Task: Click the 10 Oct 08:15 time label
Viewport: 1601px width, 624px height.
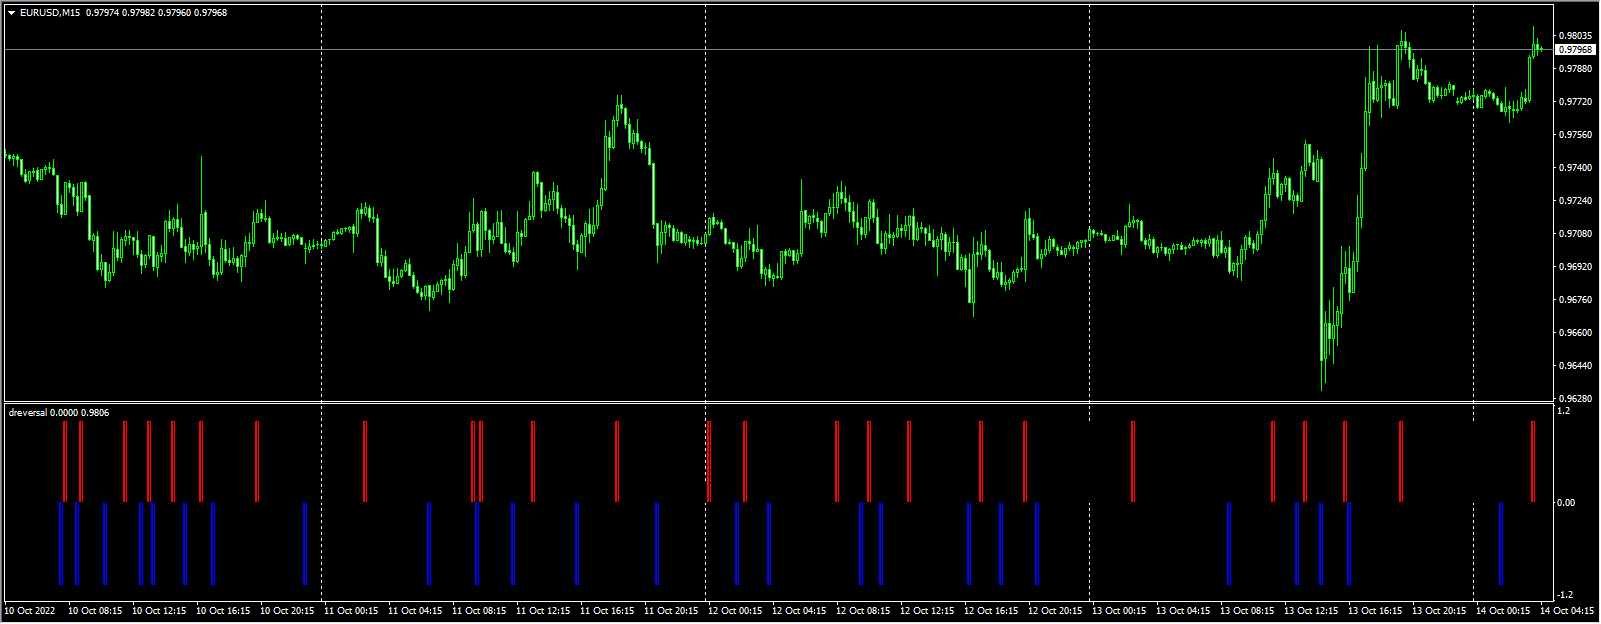Action: (x=95, y=610)
